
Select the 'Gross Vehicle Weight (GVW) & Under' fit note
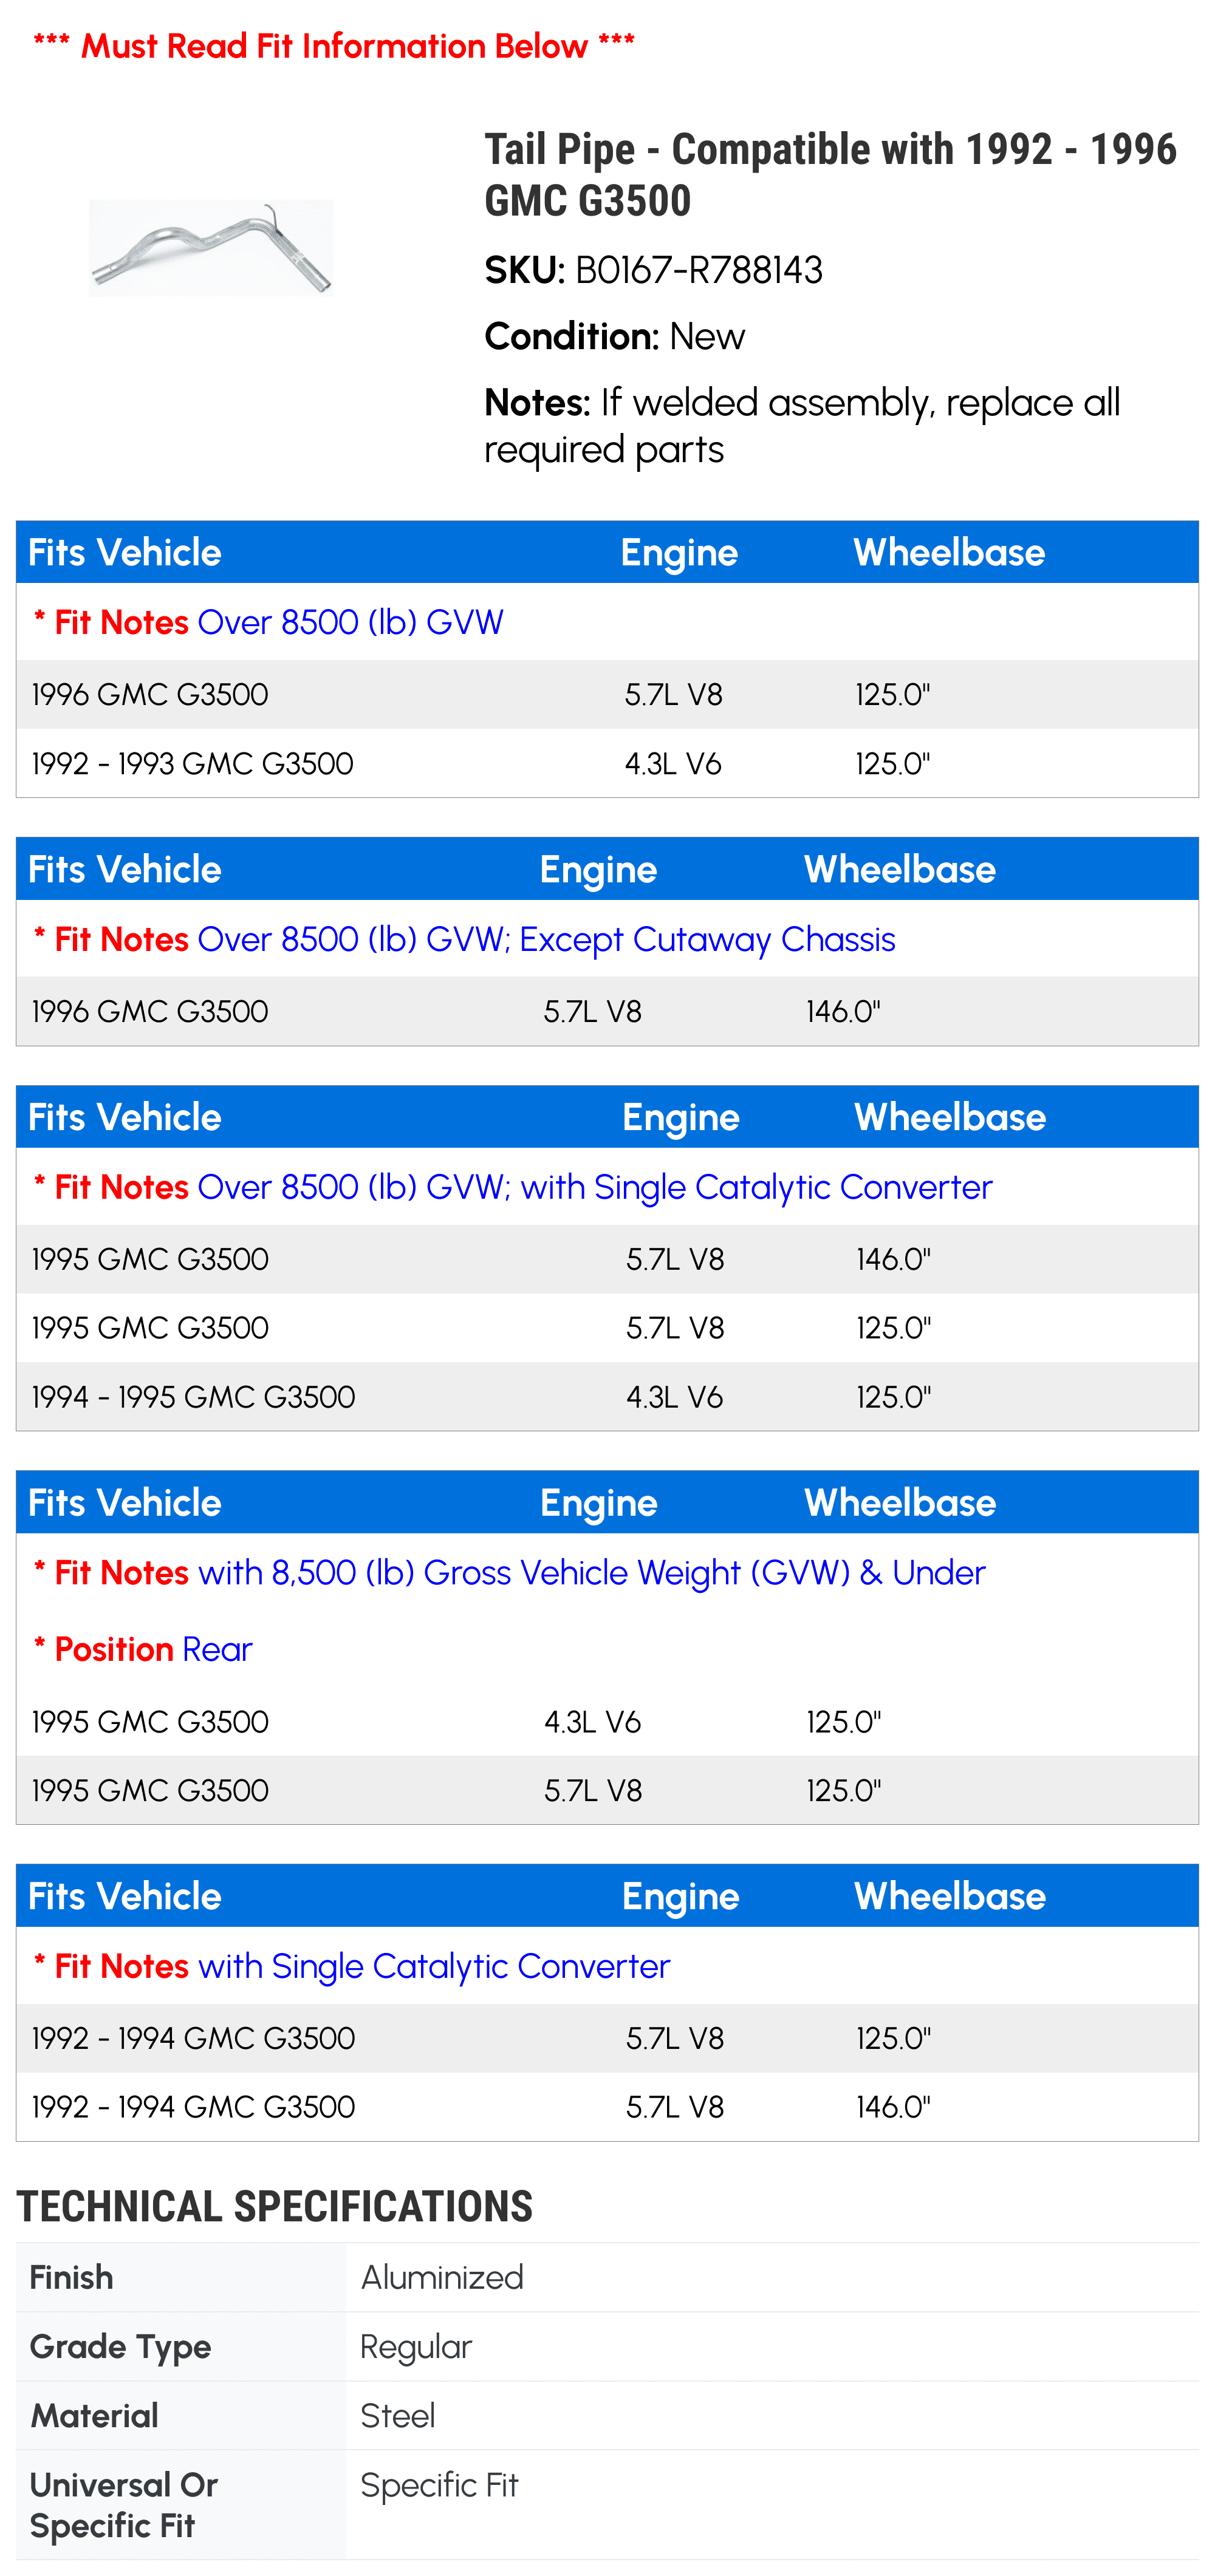pyautogui.click(x=591, y=1573)
